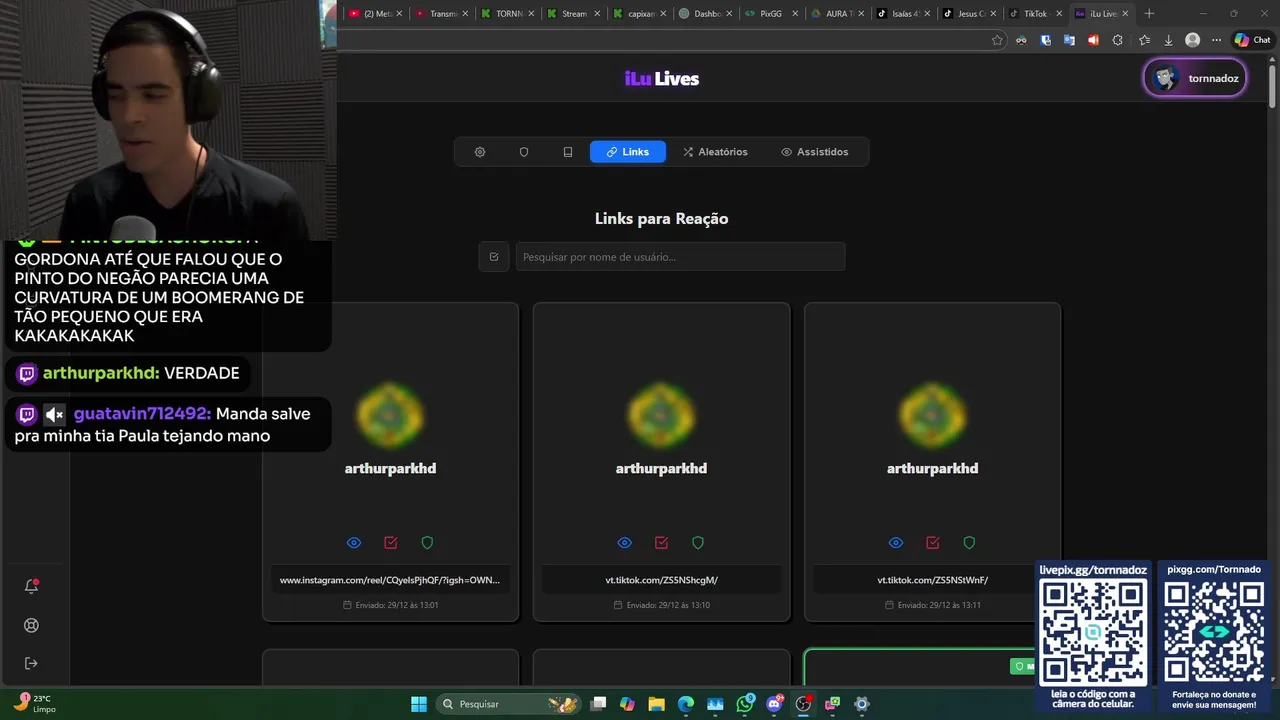
Task: Switch to the Jesus Cr browser tab
Action: 969,14
